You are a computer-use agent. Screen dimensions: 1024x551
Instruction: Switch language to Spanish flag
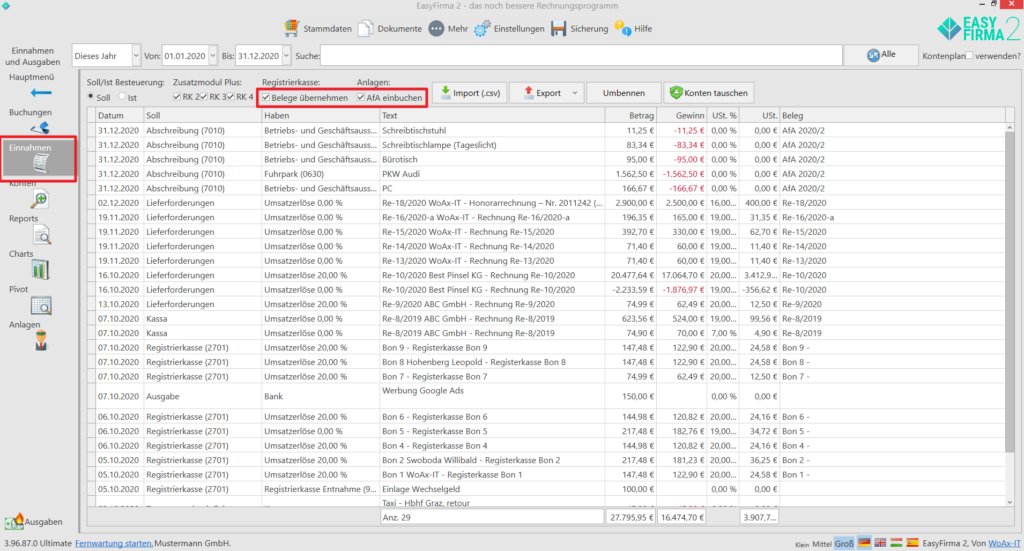tap(912, 543)
